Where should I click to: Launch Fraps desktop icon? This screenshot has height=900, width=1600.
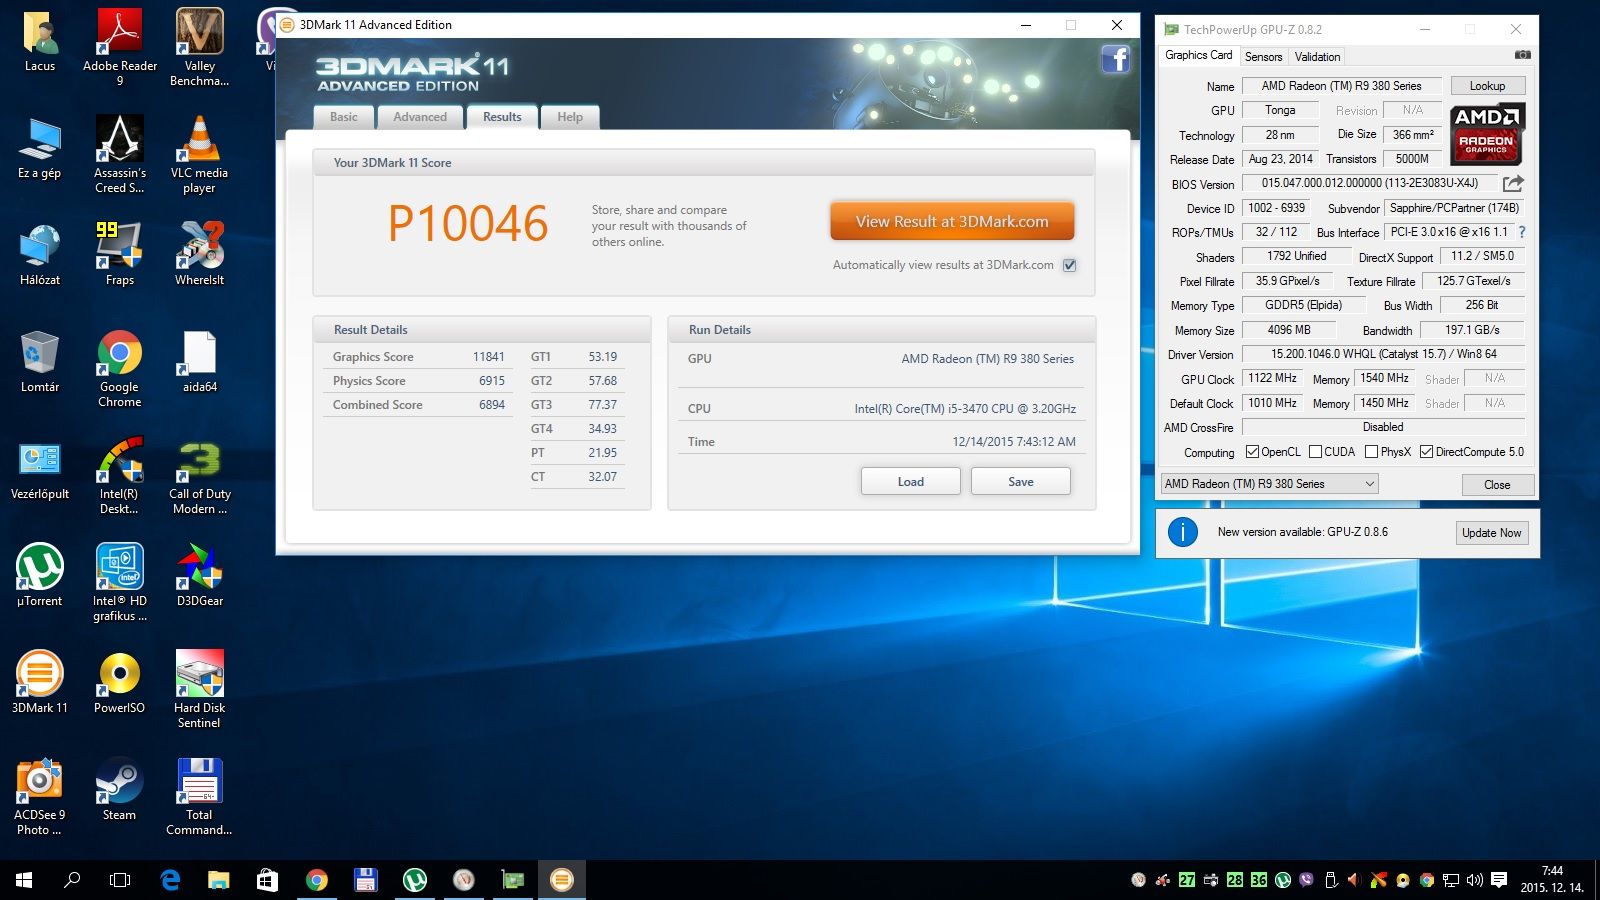tap(120, 254)
